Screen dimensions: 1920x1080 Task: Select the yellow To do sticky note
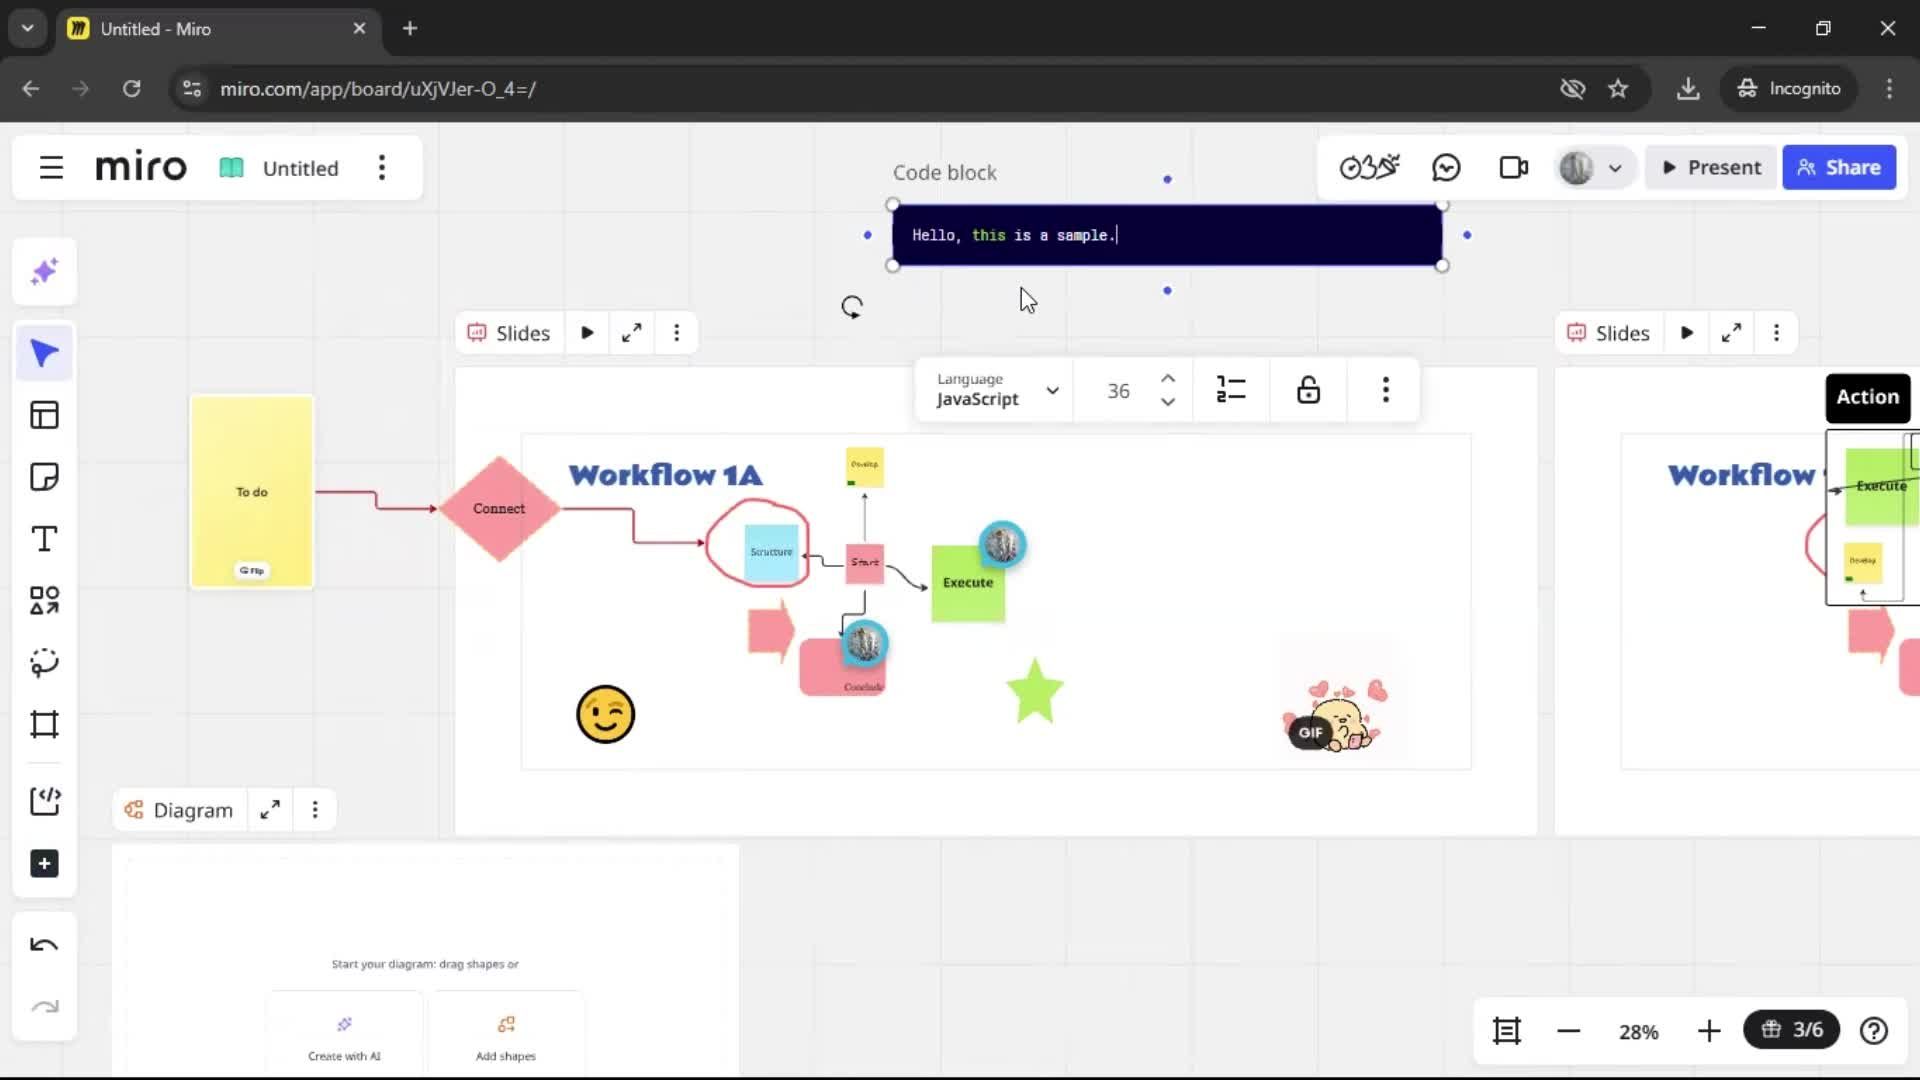pos(252,491)
